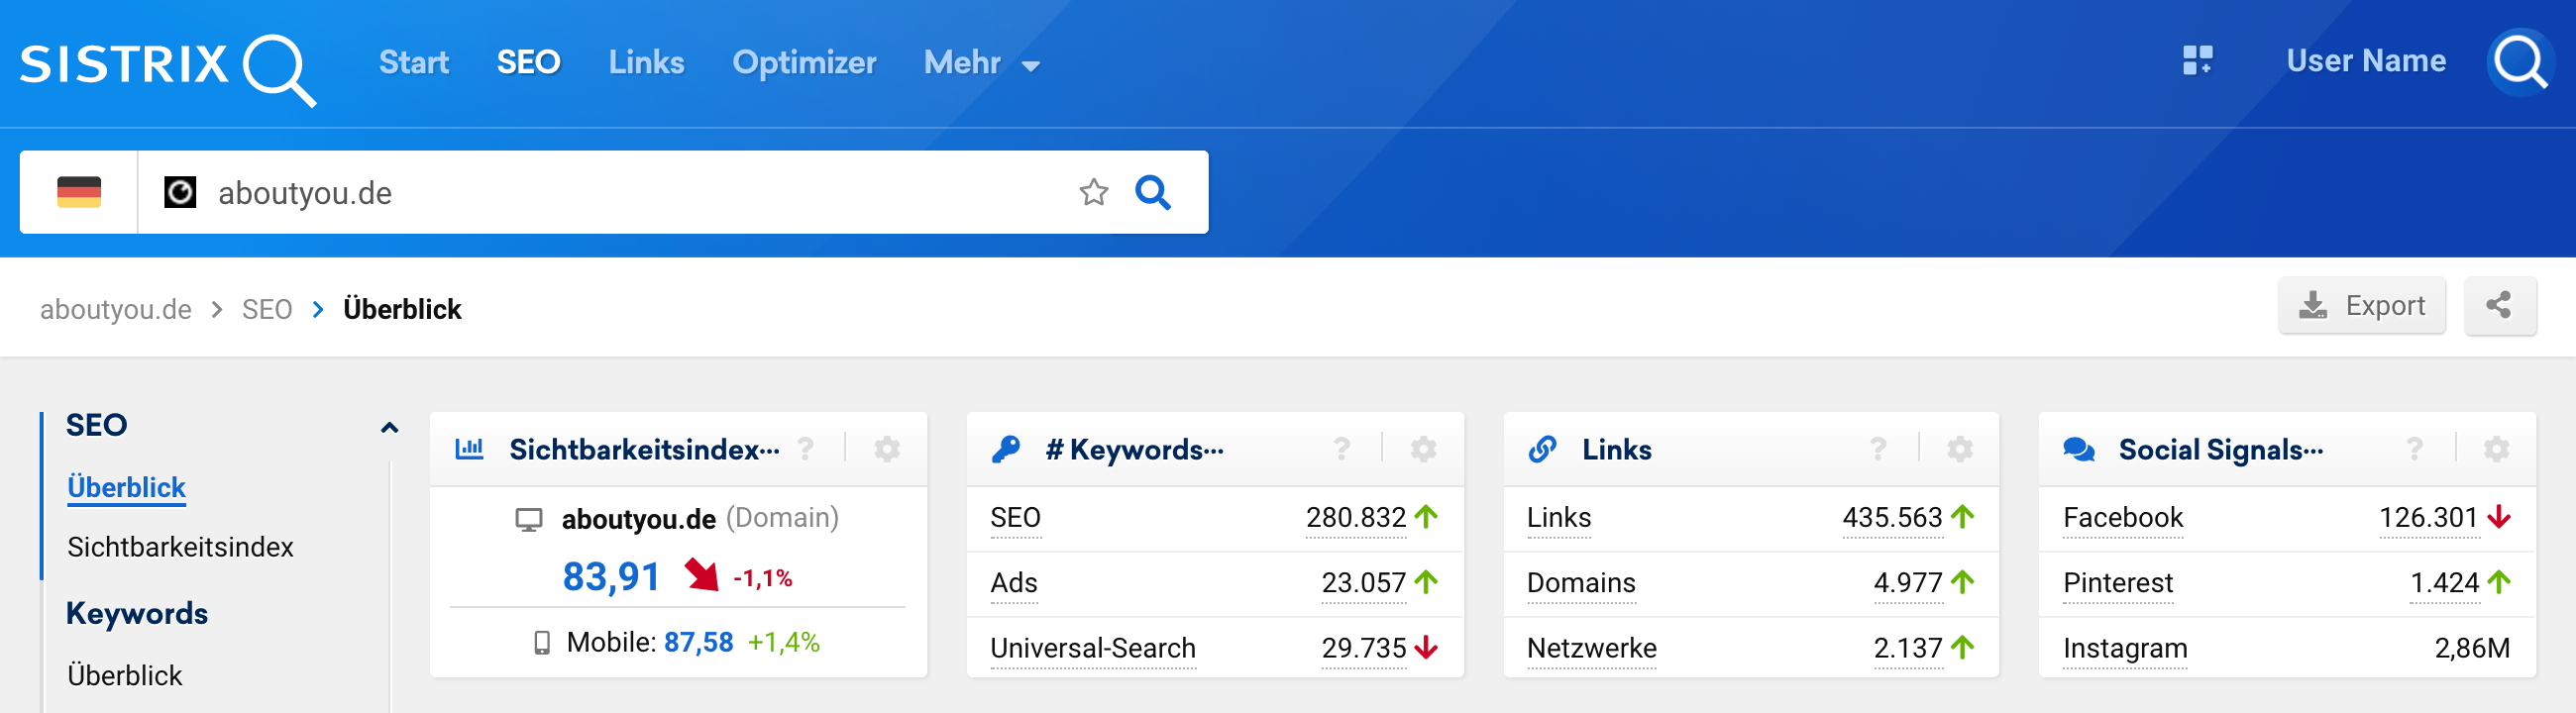Screen dimensions: 2576x713
Task: Bookmark domain with the star icon
Action: click(1093, 192)
